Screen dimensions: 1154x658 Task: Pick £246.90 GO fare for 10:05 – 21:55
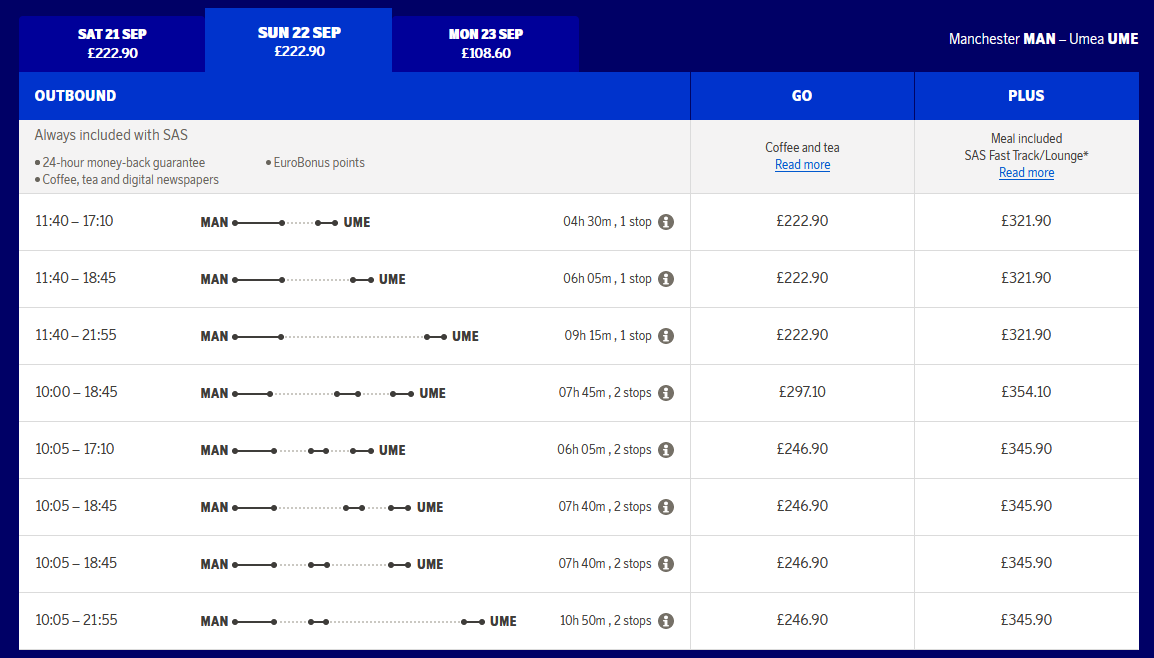pyautogui.click(x=802, y=620)
